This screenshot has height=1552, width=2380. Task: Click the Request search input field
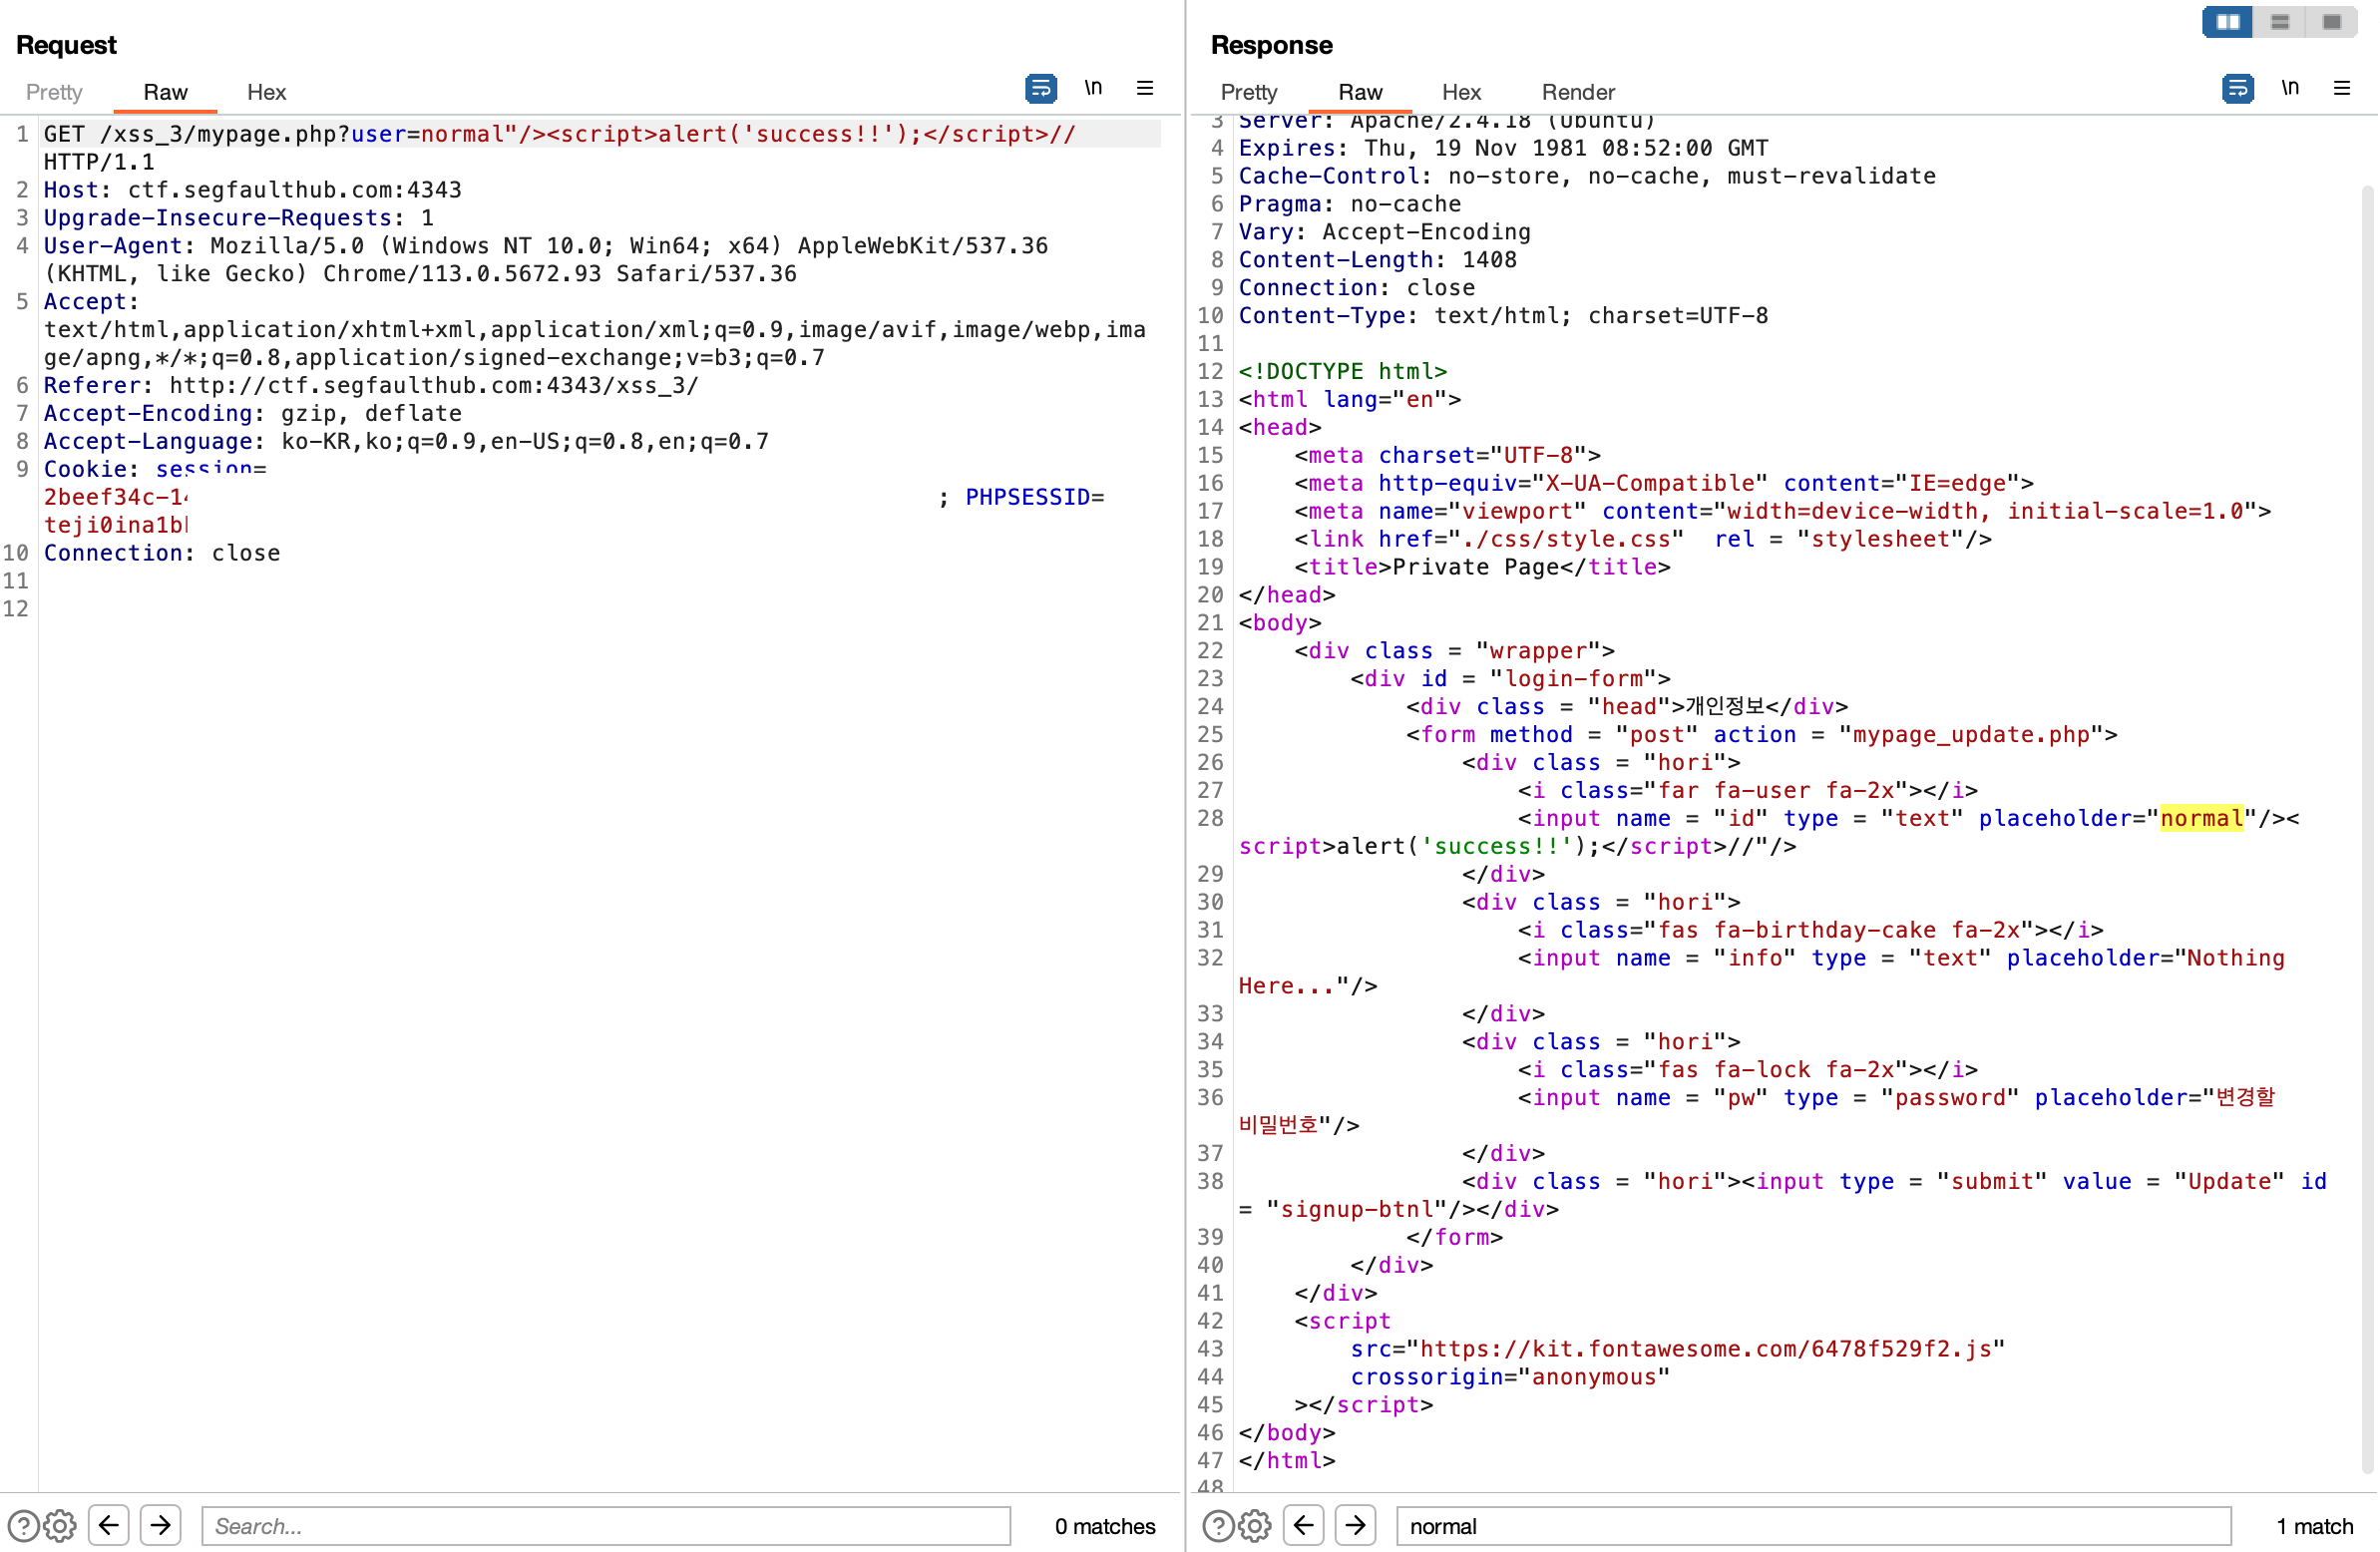(x=606, y=1526)
